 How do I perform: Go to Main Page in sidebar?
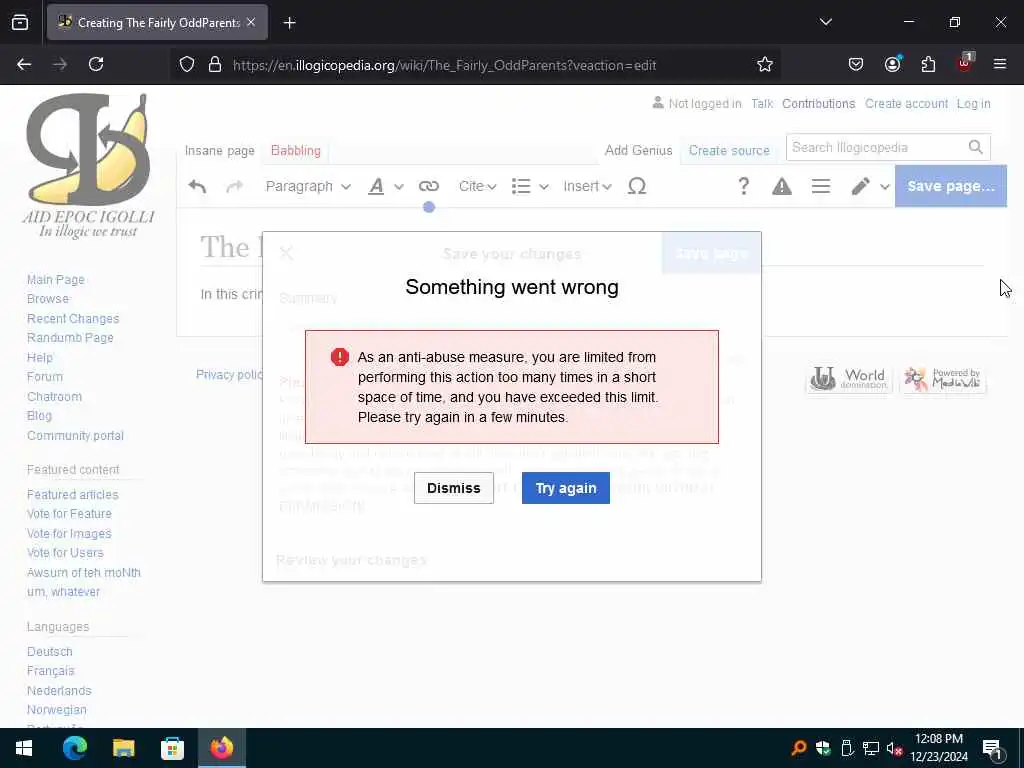[56, 280]
